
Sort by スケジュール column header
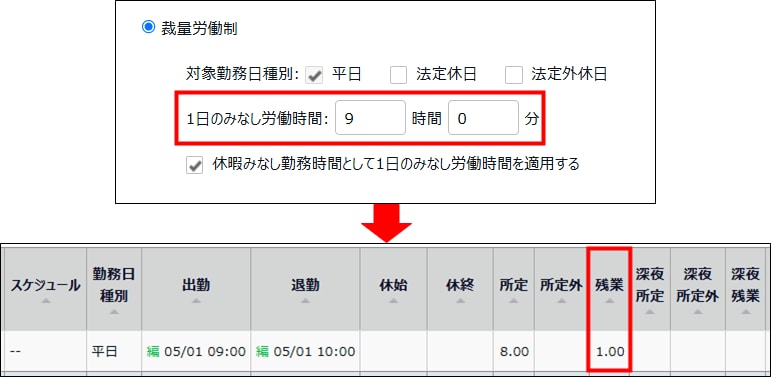click(x=45, y=289)
